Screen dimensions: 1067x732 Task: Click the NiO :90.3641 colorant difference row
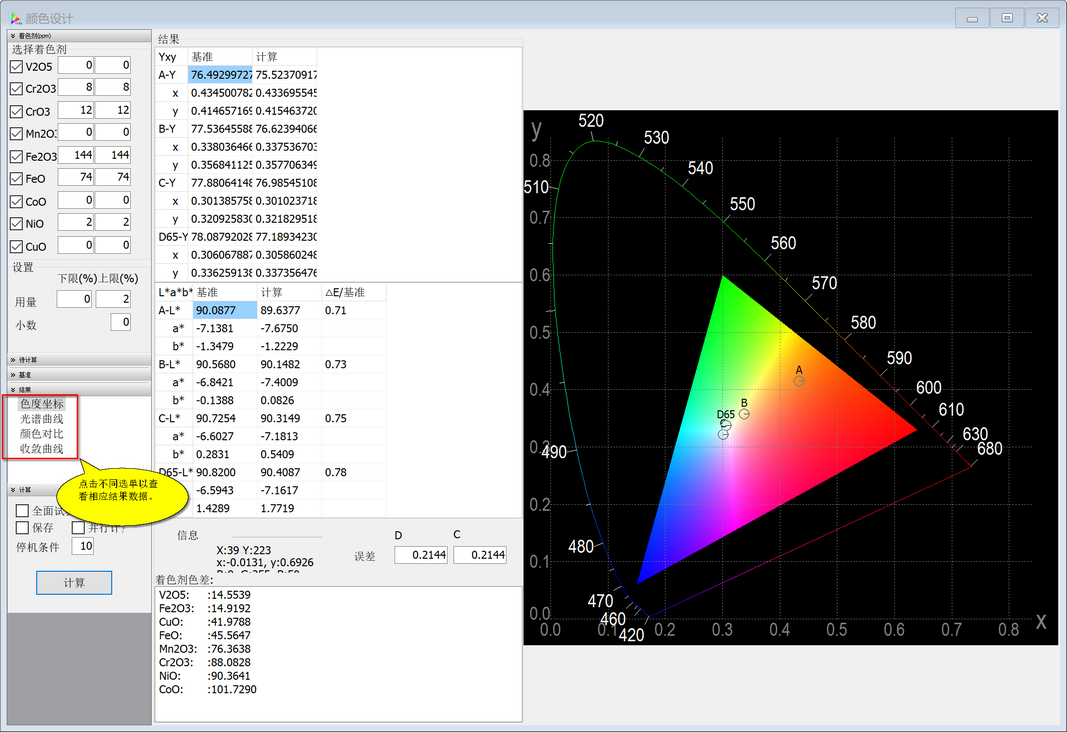pos(205,676)
